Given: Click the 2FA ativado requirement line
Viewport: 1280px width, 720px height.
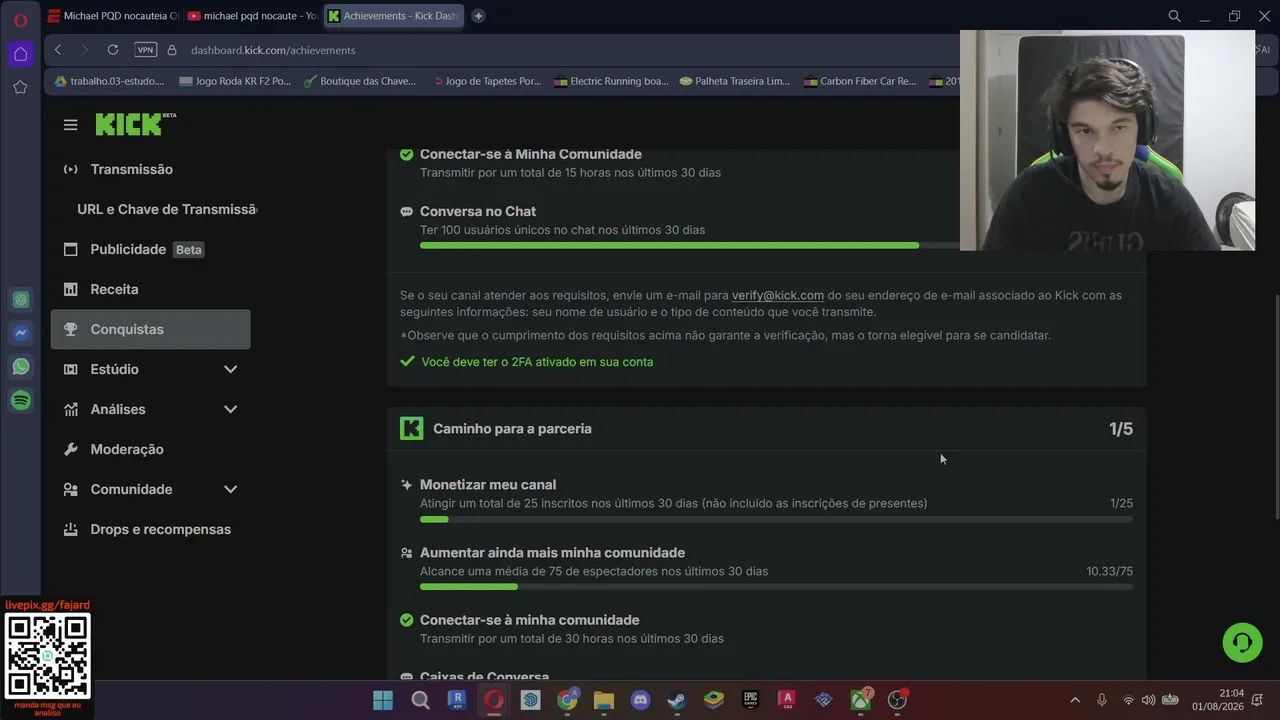Looking at the screenshot, I should point(527,361).
